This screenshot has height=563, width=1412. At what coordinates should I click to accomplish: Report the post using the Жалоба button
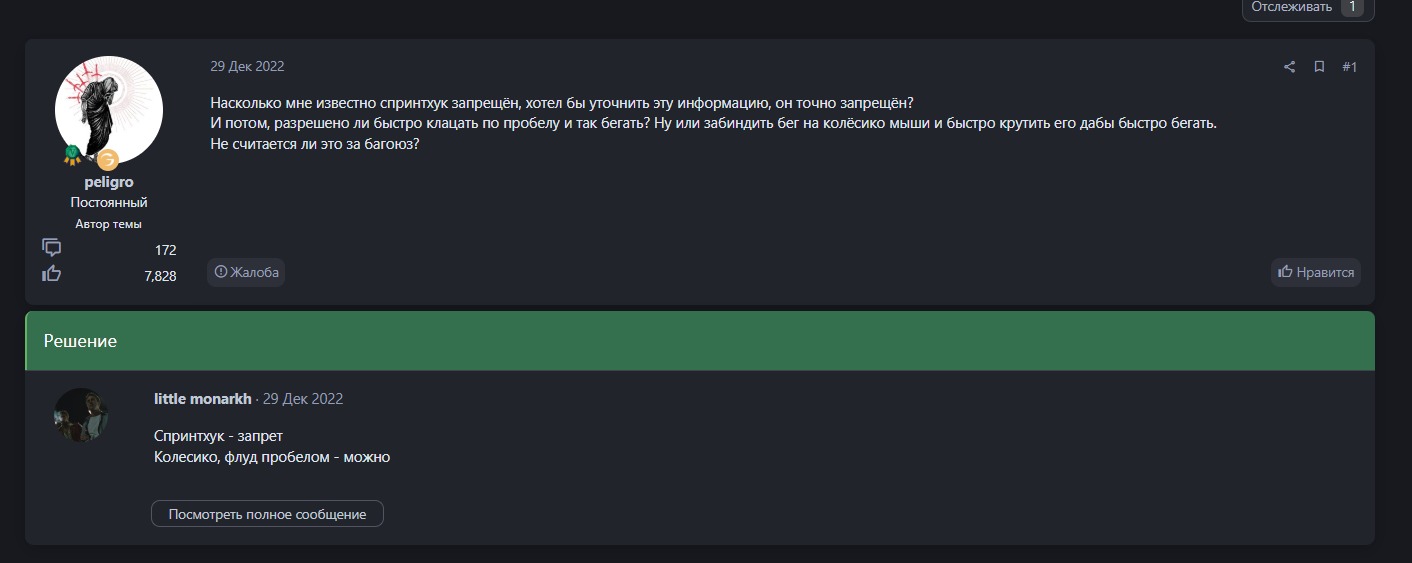pyautogui.click(x=246, y=272)
